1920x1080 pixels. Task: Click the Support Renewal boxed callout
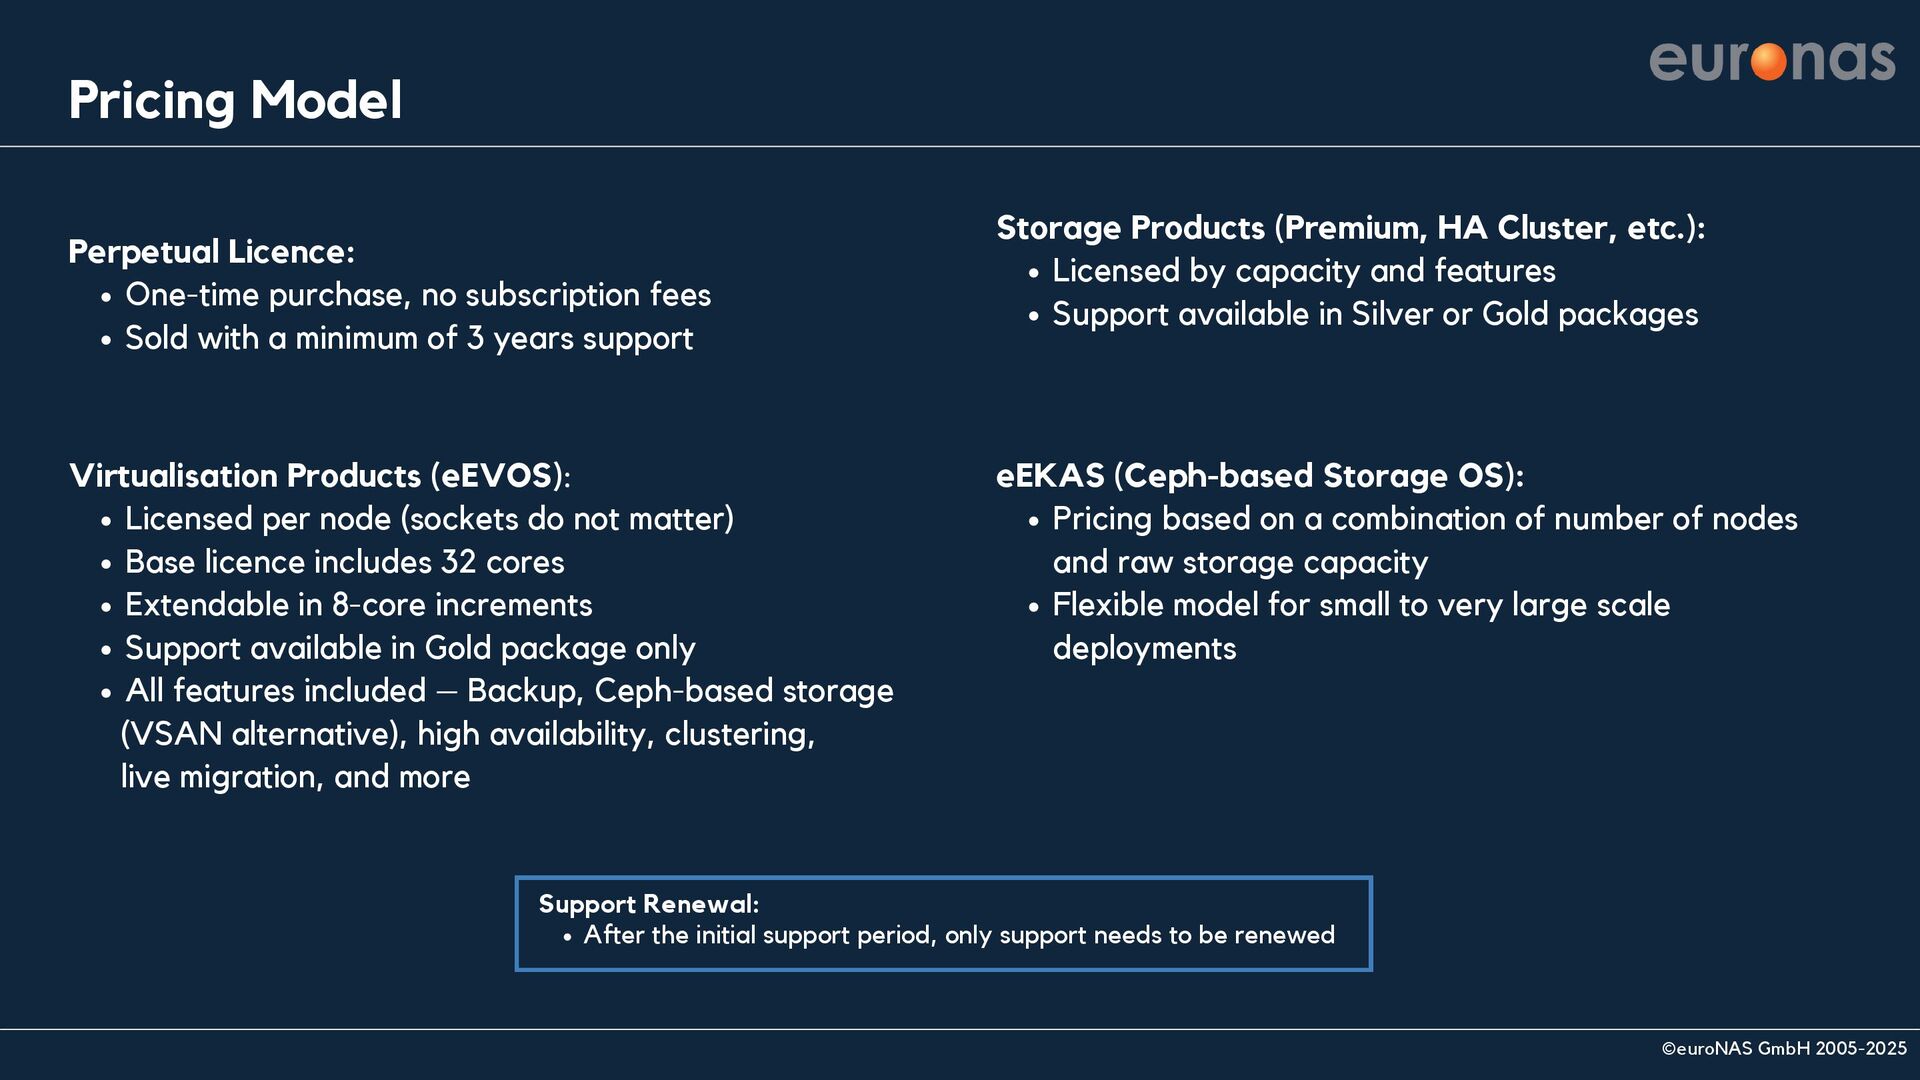(944, 923)
